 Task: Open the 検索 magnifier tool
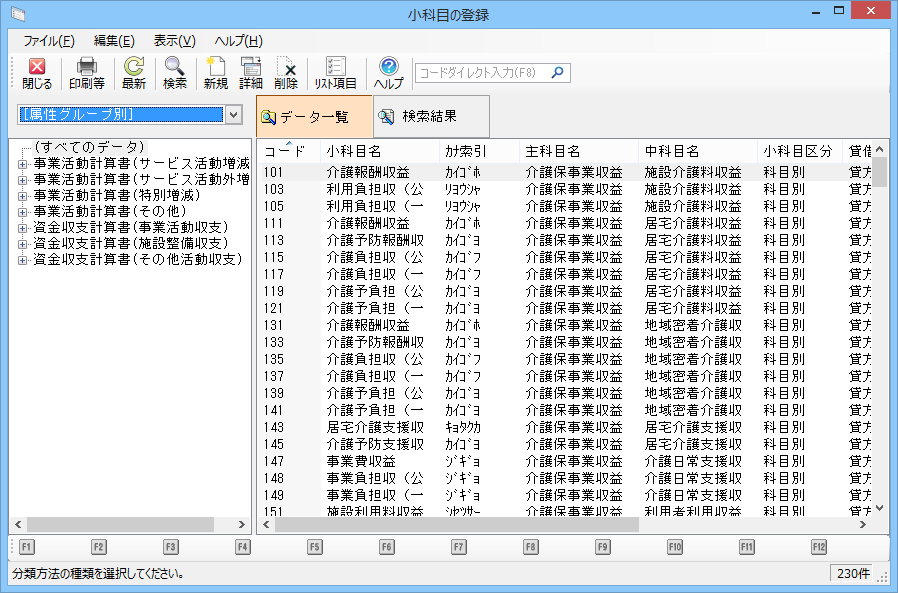click(175, 68)
